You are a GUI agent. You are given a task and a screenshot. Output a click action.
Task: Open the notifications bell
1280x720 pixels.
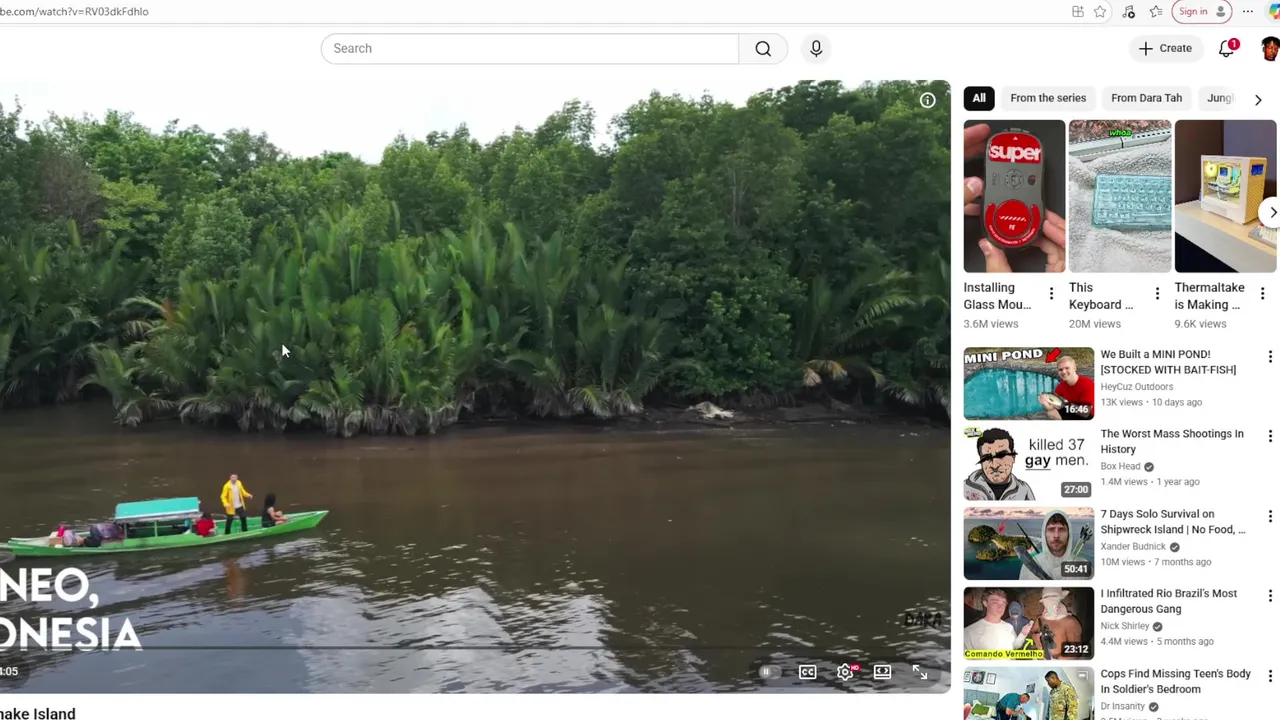pyautogui.click(x=1226, y=48)
